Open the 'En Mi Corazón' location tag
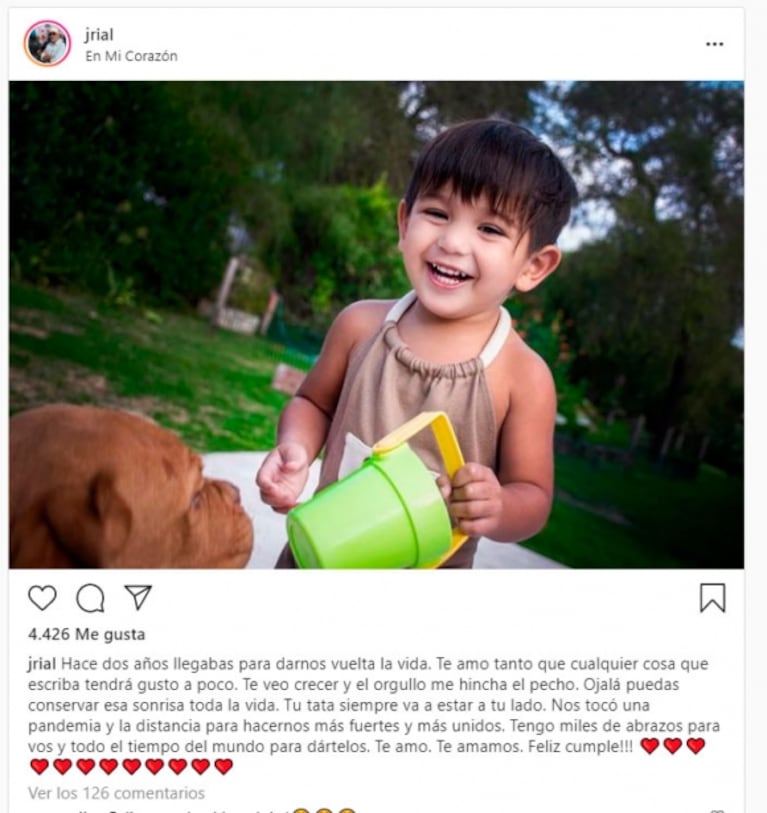 point(131,56)
